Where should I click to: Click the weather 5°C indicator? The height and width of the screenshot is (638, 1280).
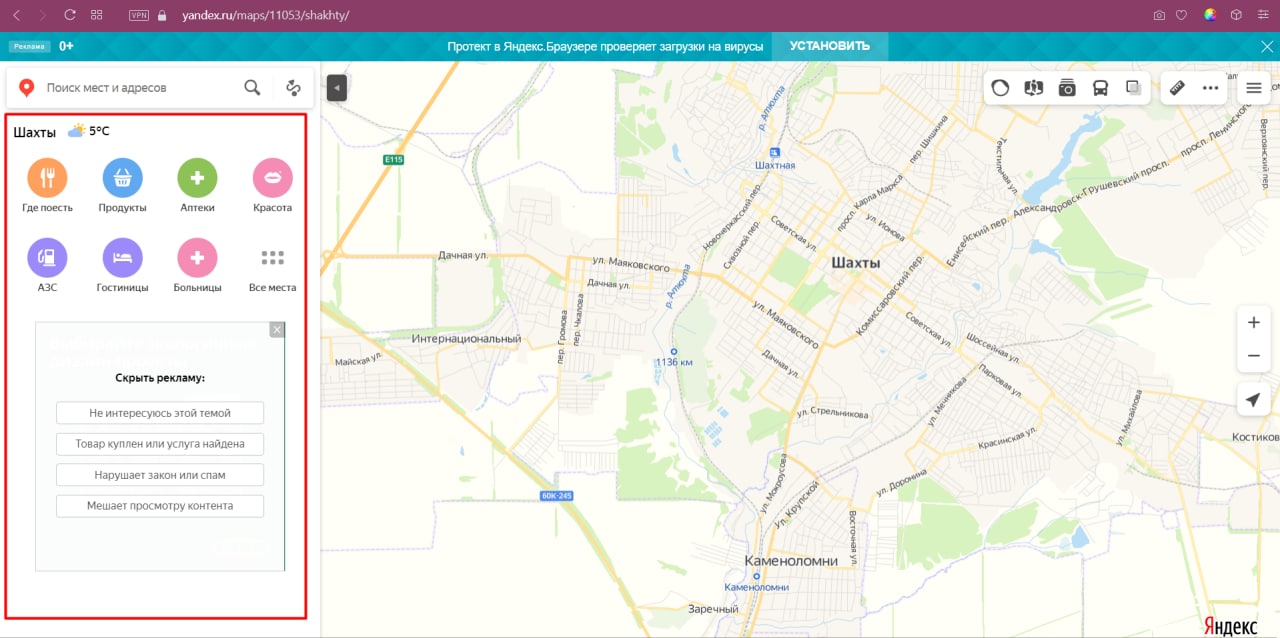(x=89, y=131)
